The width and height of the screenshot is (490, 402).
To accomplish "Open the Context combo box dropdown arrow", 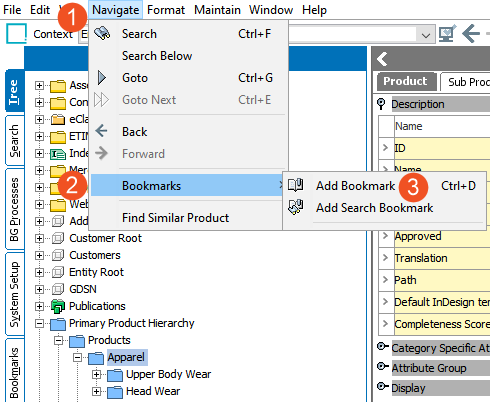I will 426,35.
